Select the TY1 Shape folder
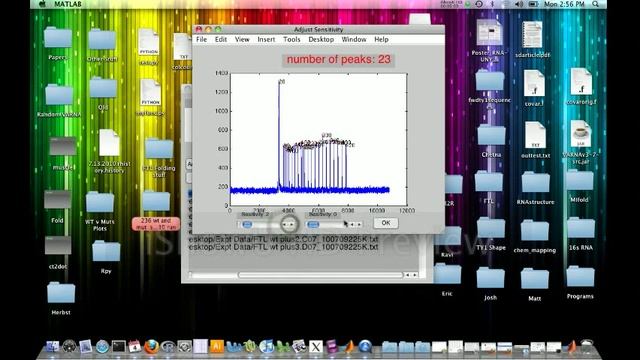Image resolution: width=640 pixels, height=360 pixels. coord(491,228)
